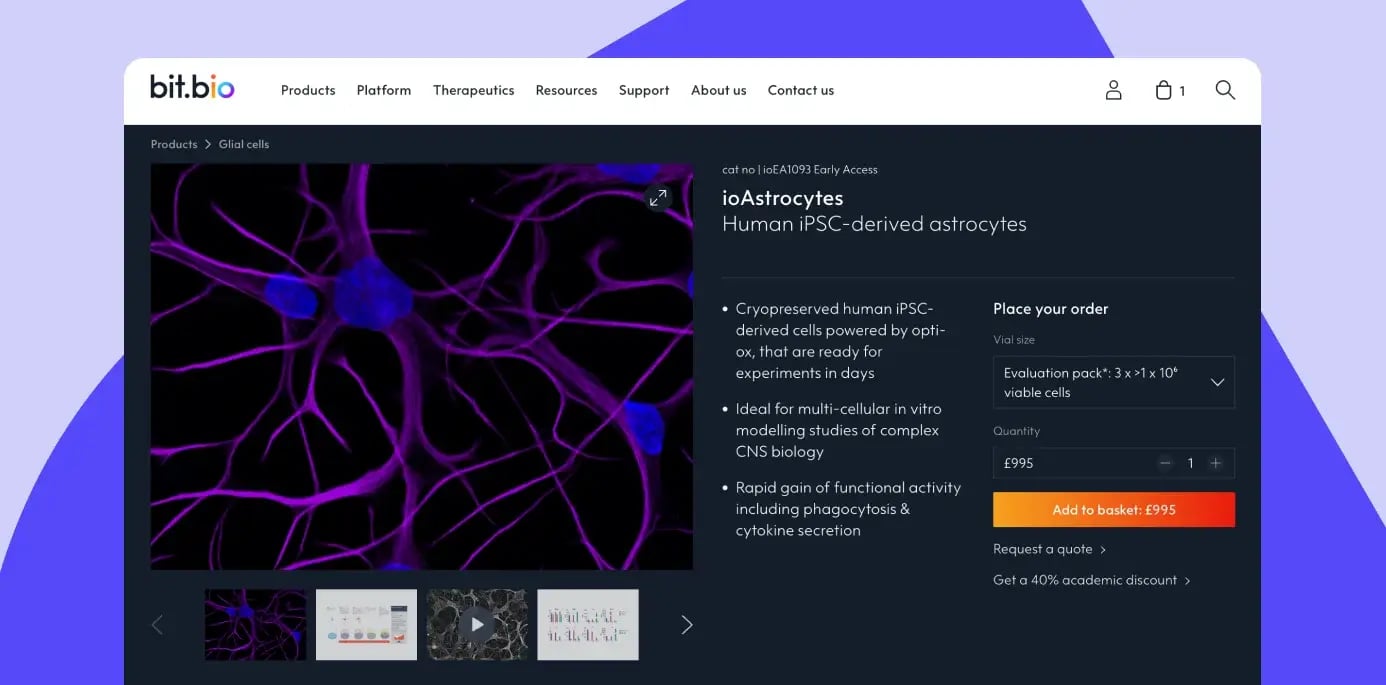Go to the bit.bio logo home
Image resolution: width=1386 pixels, height=685 pixels.
tap(192, 88)
